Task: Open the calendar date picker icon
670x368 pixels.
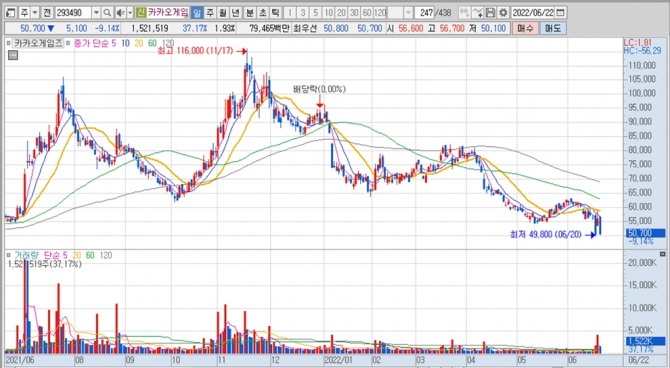Action: [x=561, y=13]
